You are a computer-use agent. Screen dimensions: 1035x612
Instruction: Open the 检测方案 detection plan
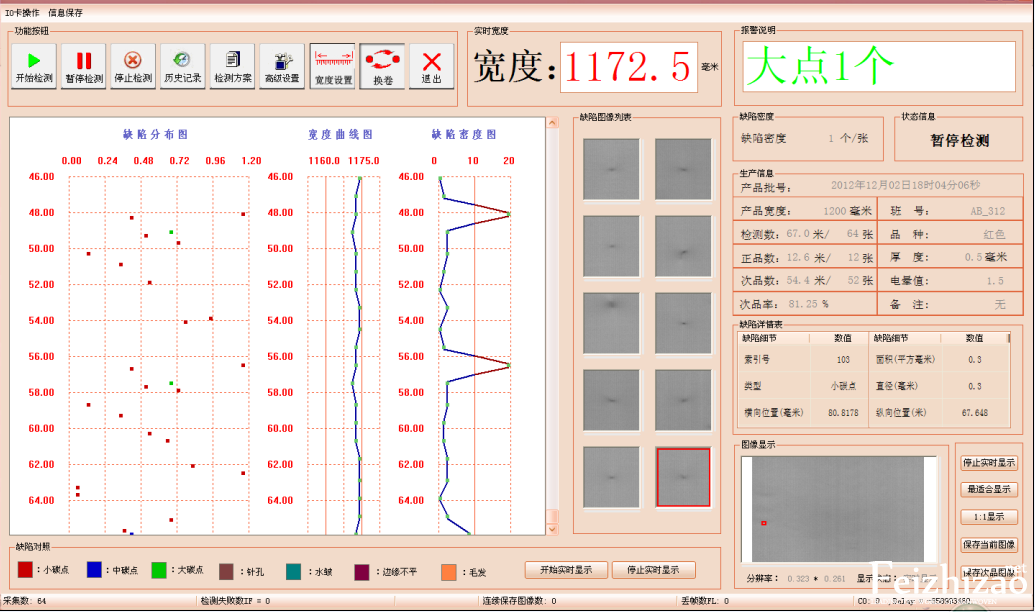pos(232,66)
